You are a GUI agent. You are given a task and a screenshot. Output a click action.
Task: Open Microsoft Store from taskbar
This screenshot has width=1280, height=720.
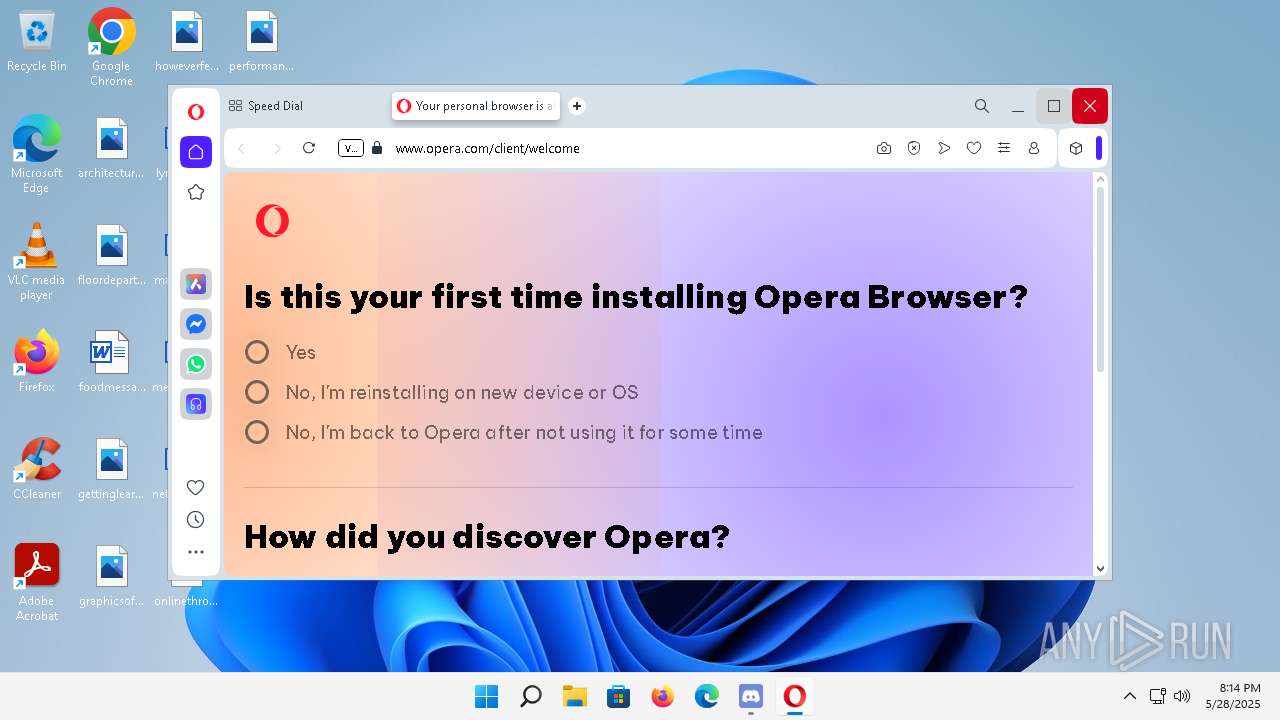pyautogui.click(x=618, y=696)
